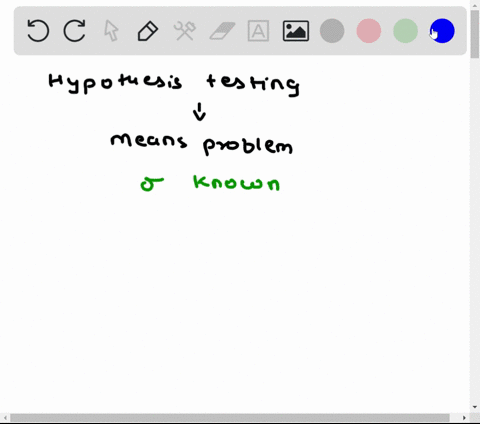The width and height of the screenshot is (480, 424).
Task: Pick the gray color swatch
Action: coord(332,31)
